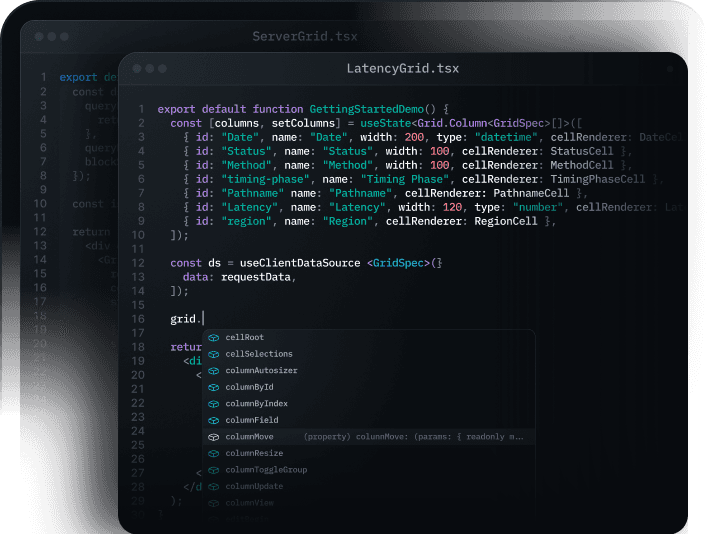This screenshot has width=708, height=554.
Task: Place cursor after grid. on line 16
Action: coord(203,319)
